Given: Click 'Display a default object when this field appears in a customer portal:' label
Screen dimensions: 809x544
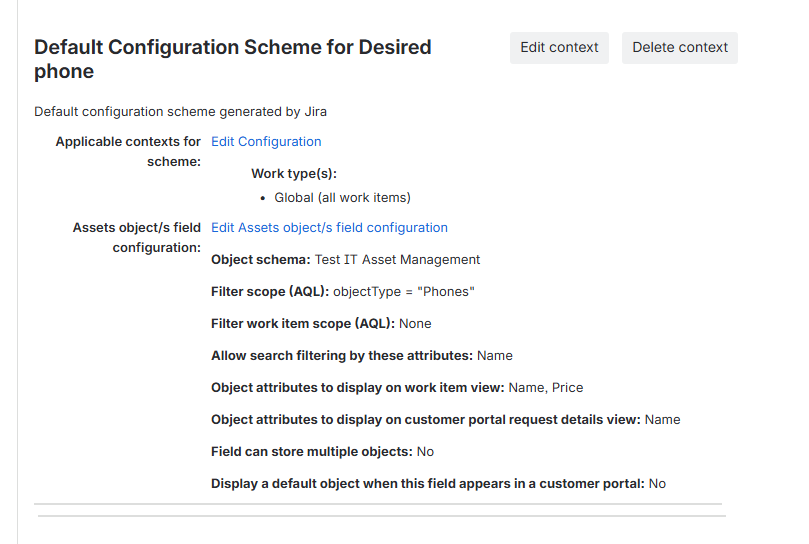Looking at the screenshot, I should point(428,484).
